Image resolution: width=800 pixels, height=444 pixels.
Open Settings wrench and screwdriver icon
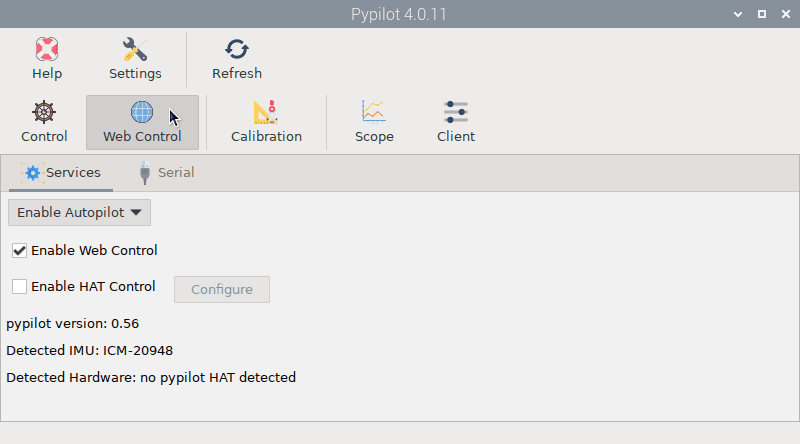coord(135,49)
